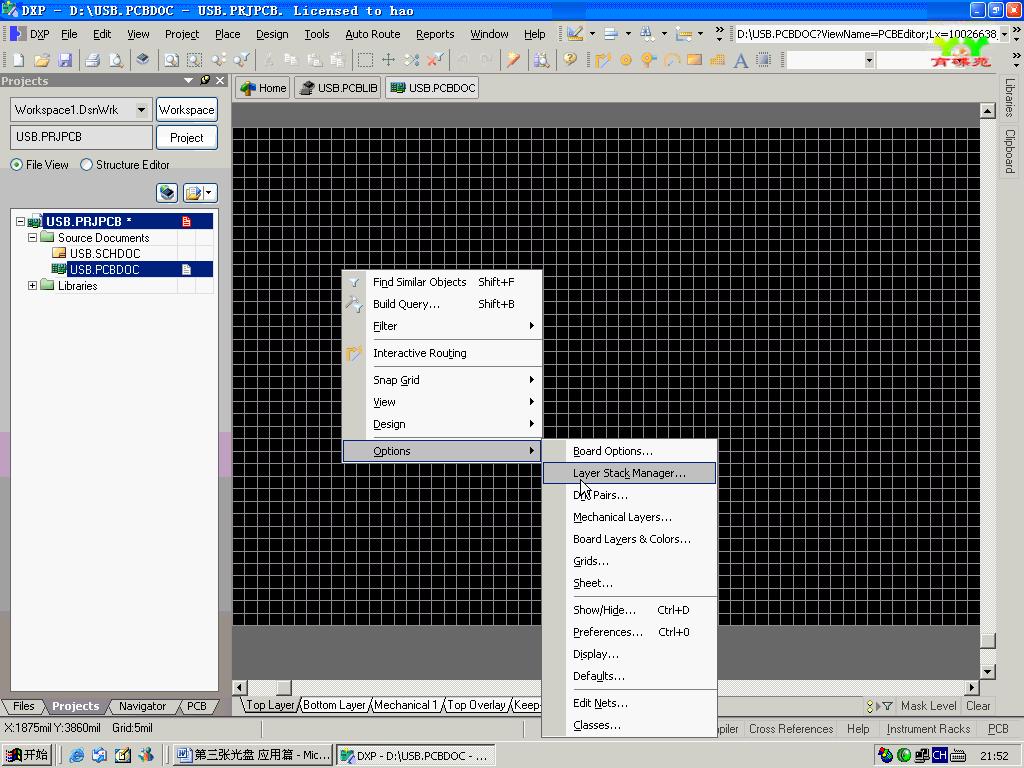Click the compile project icon in Projects panel
Screen dimensions: 1024x768
click(x=167, y=193)
